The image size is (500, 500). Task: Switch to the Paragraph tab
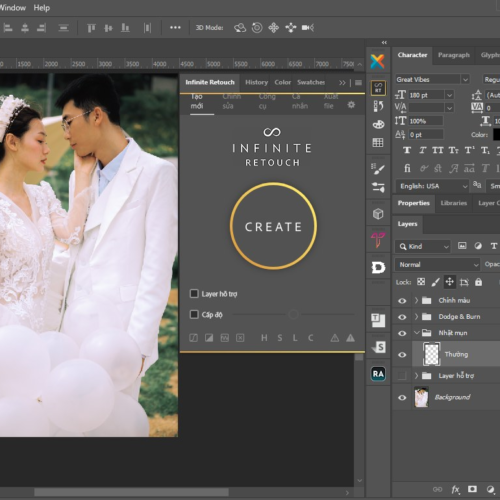tap(454, 55)
